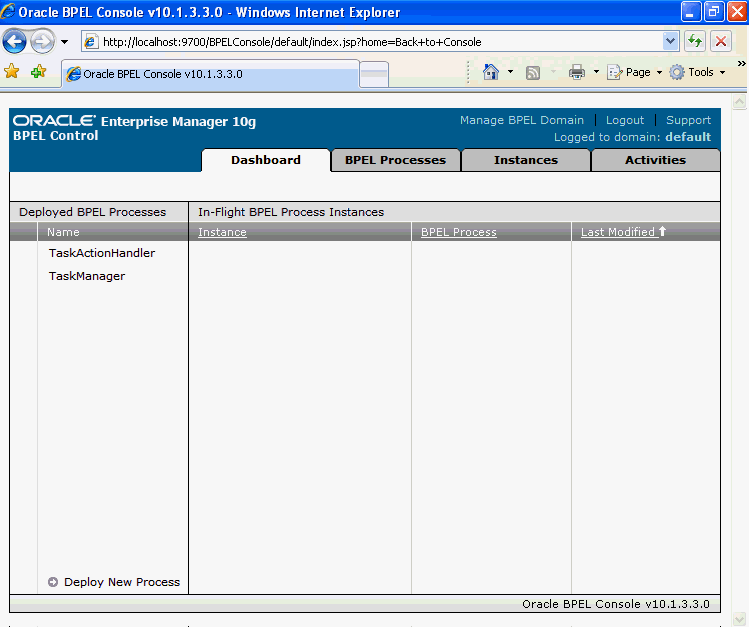The height and width of the screenshot is (627, 749).
Task: Open a new blank browser tab
Action: (x=374, y=74)
